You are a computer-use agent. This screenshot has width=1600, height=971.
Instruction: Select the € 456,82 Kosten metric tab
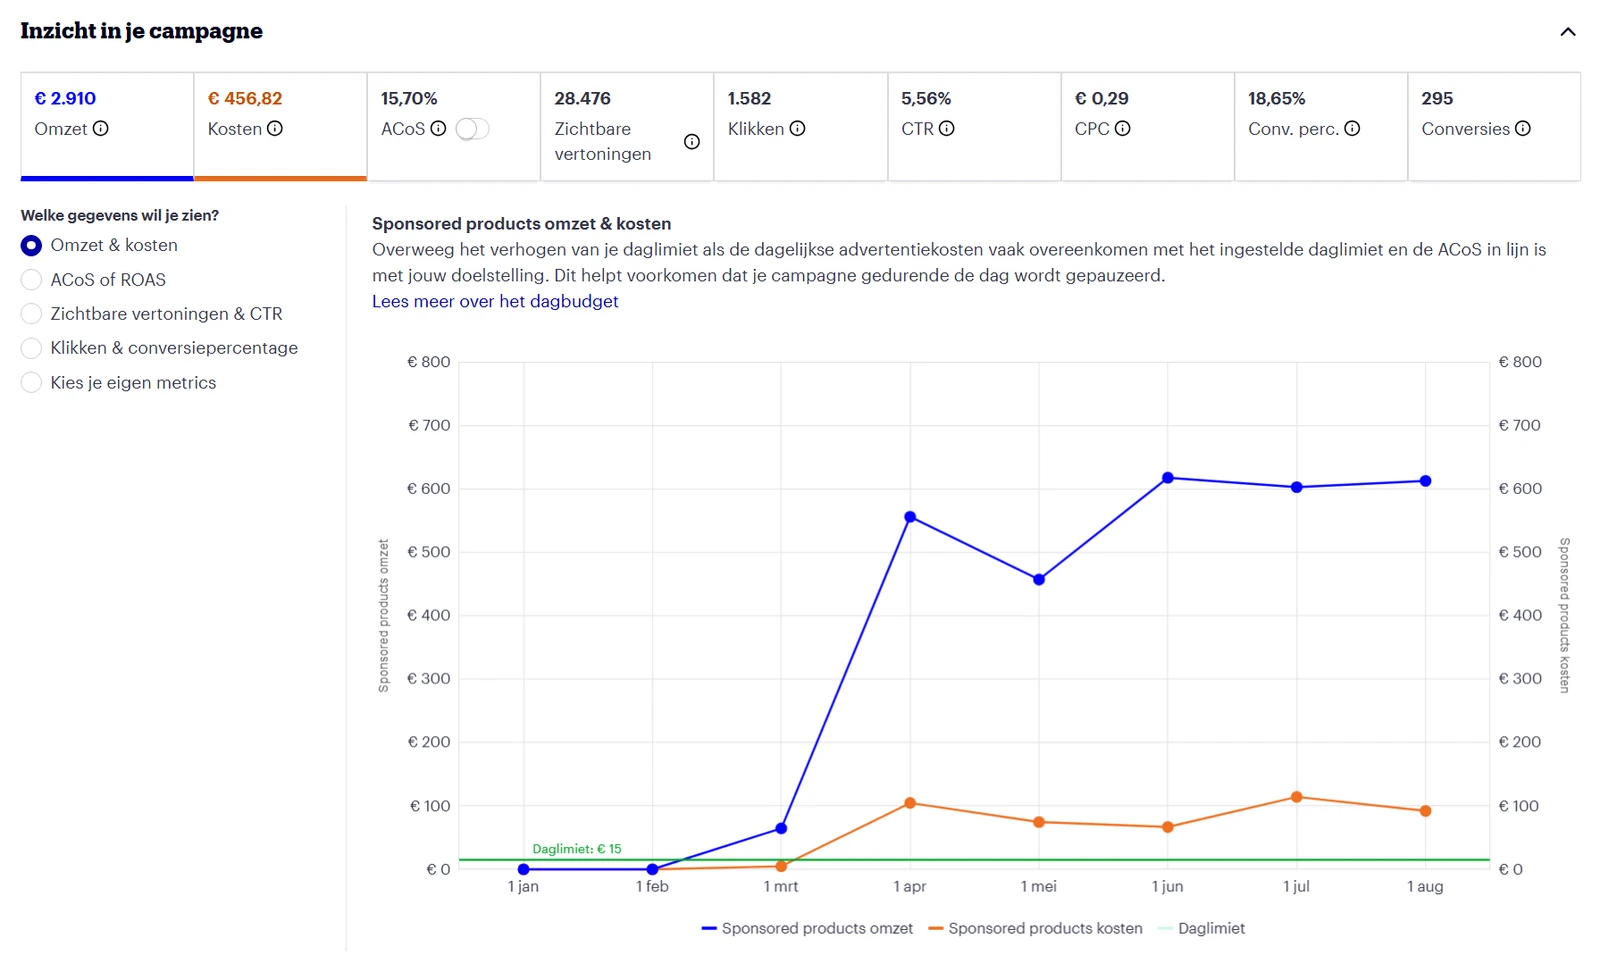280,126
